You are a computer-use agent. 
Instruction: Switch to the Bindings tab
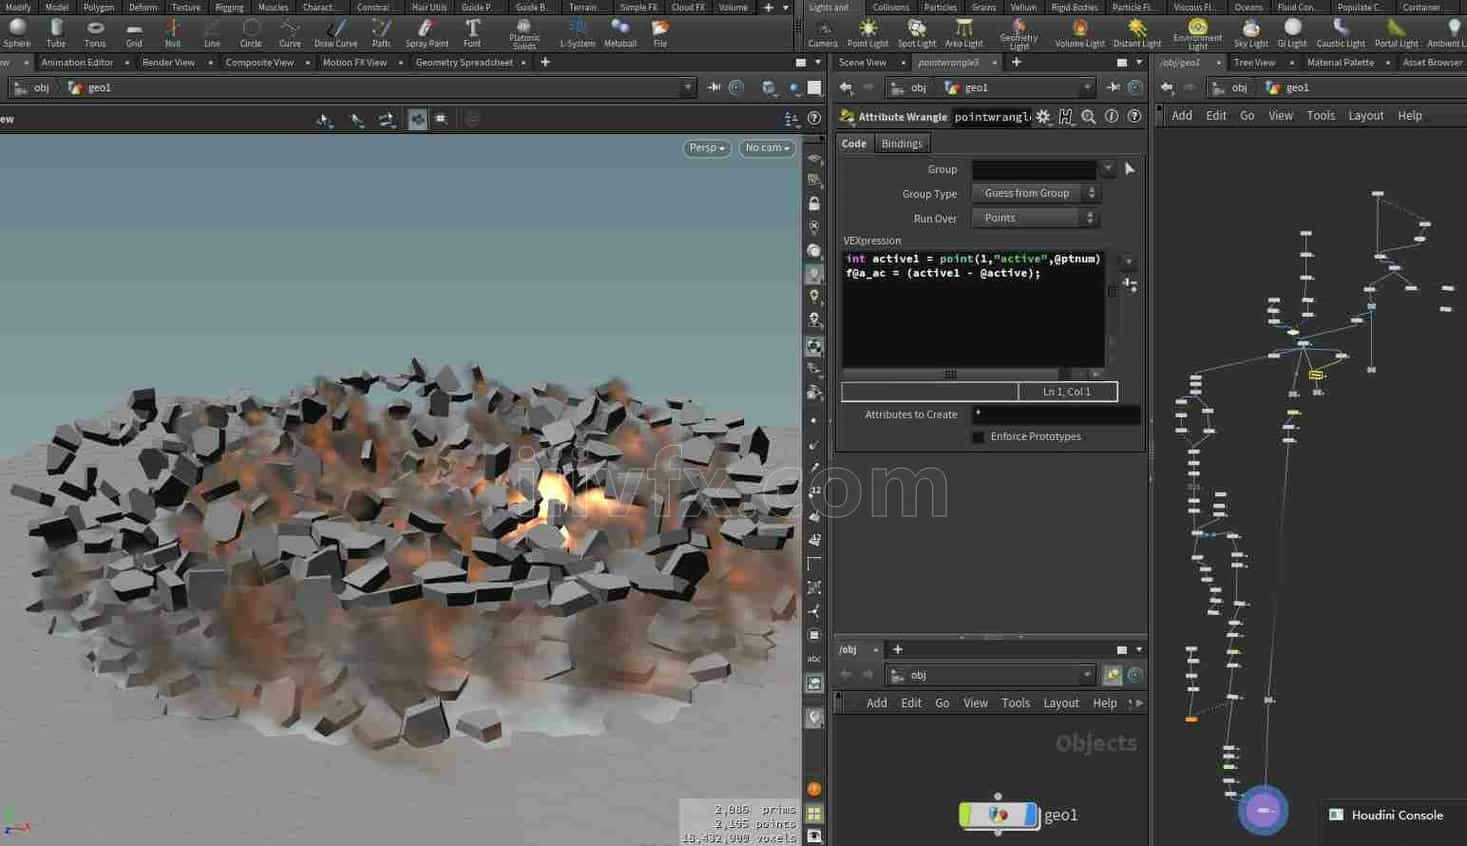(901, 144)
